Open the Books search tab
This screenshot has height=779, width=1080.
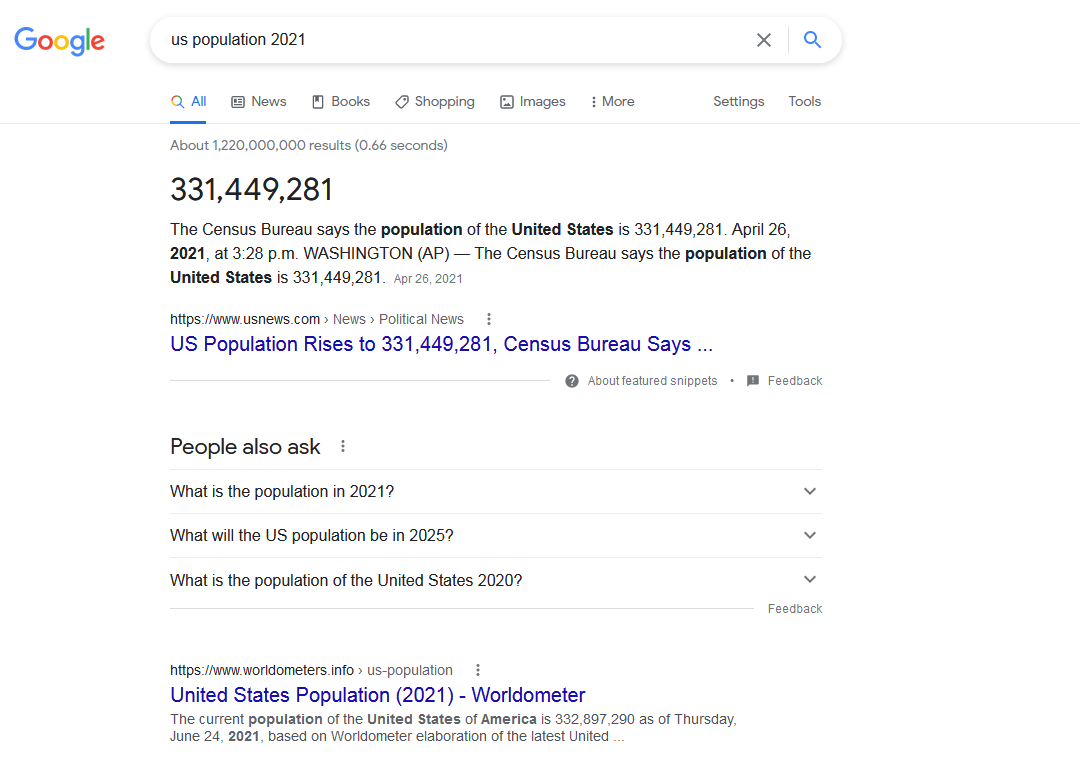tap(341, 102)
